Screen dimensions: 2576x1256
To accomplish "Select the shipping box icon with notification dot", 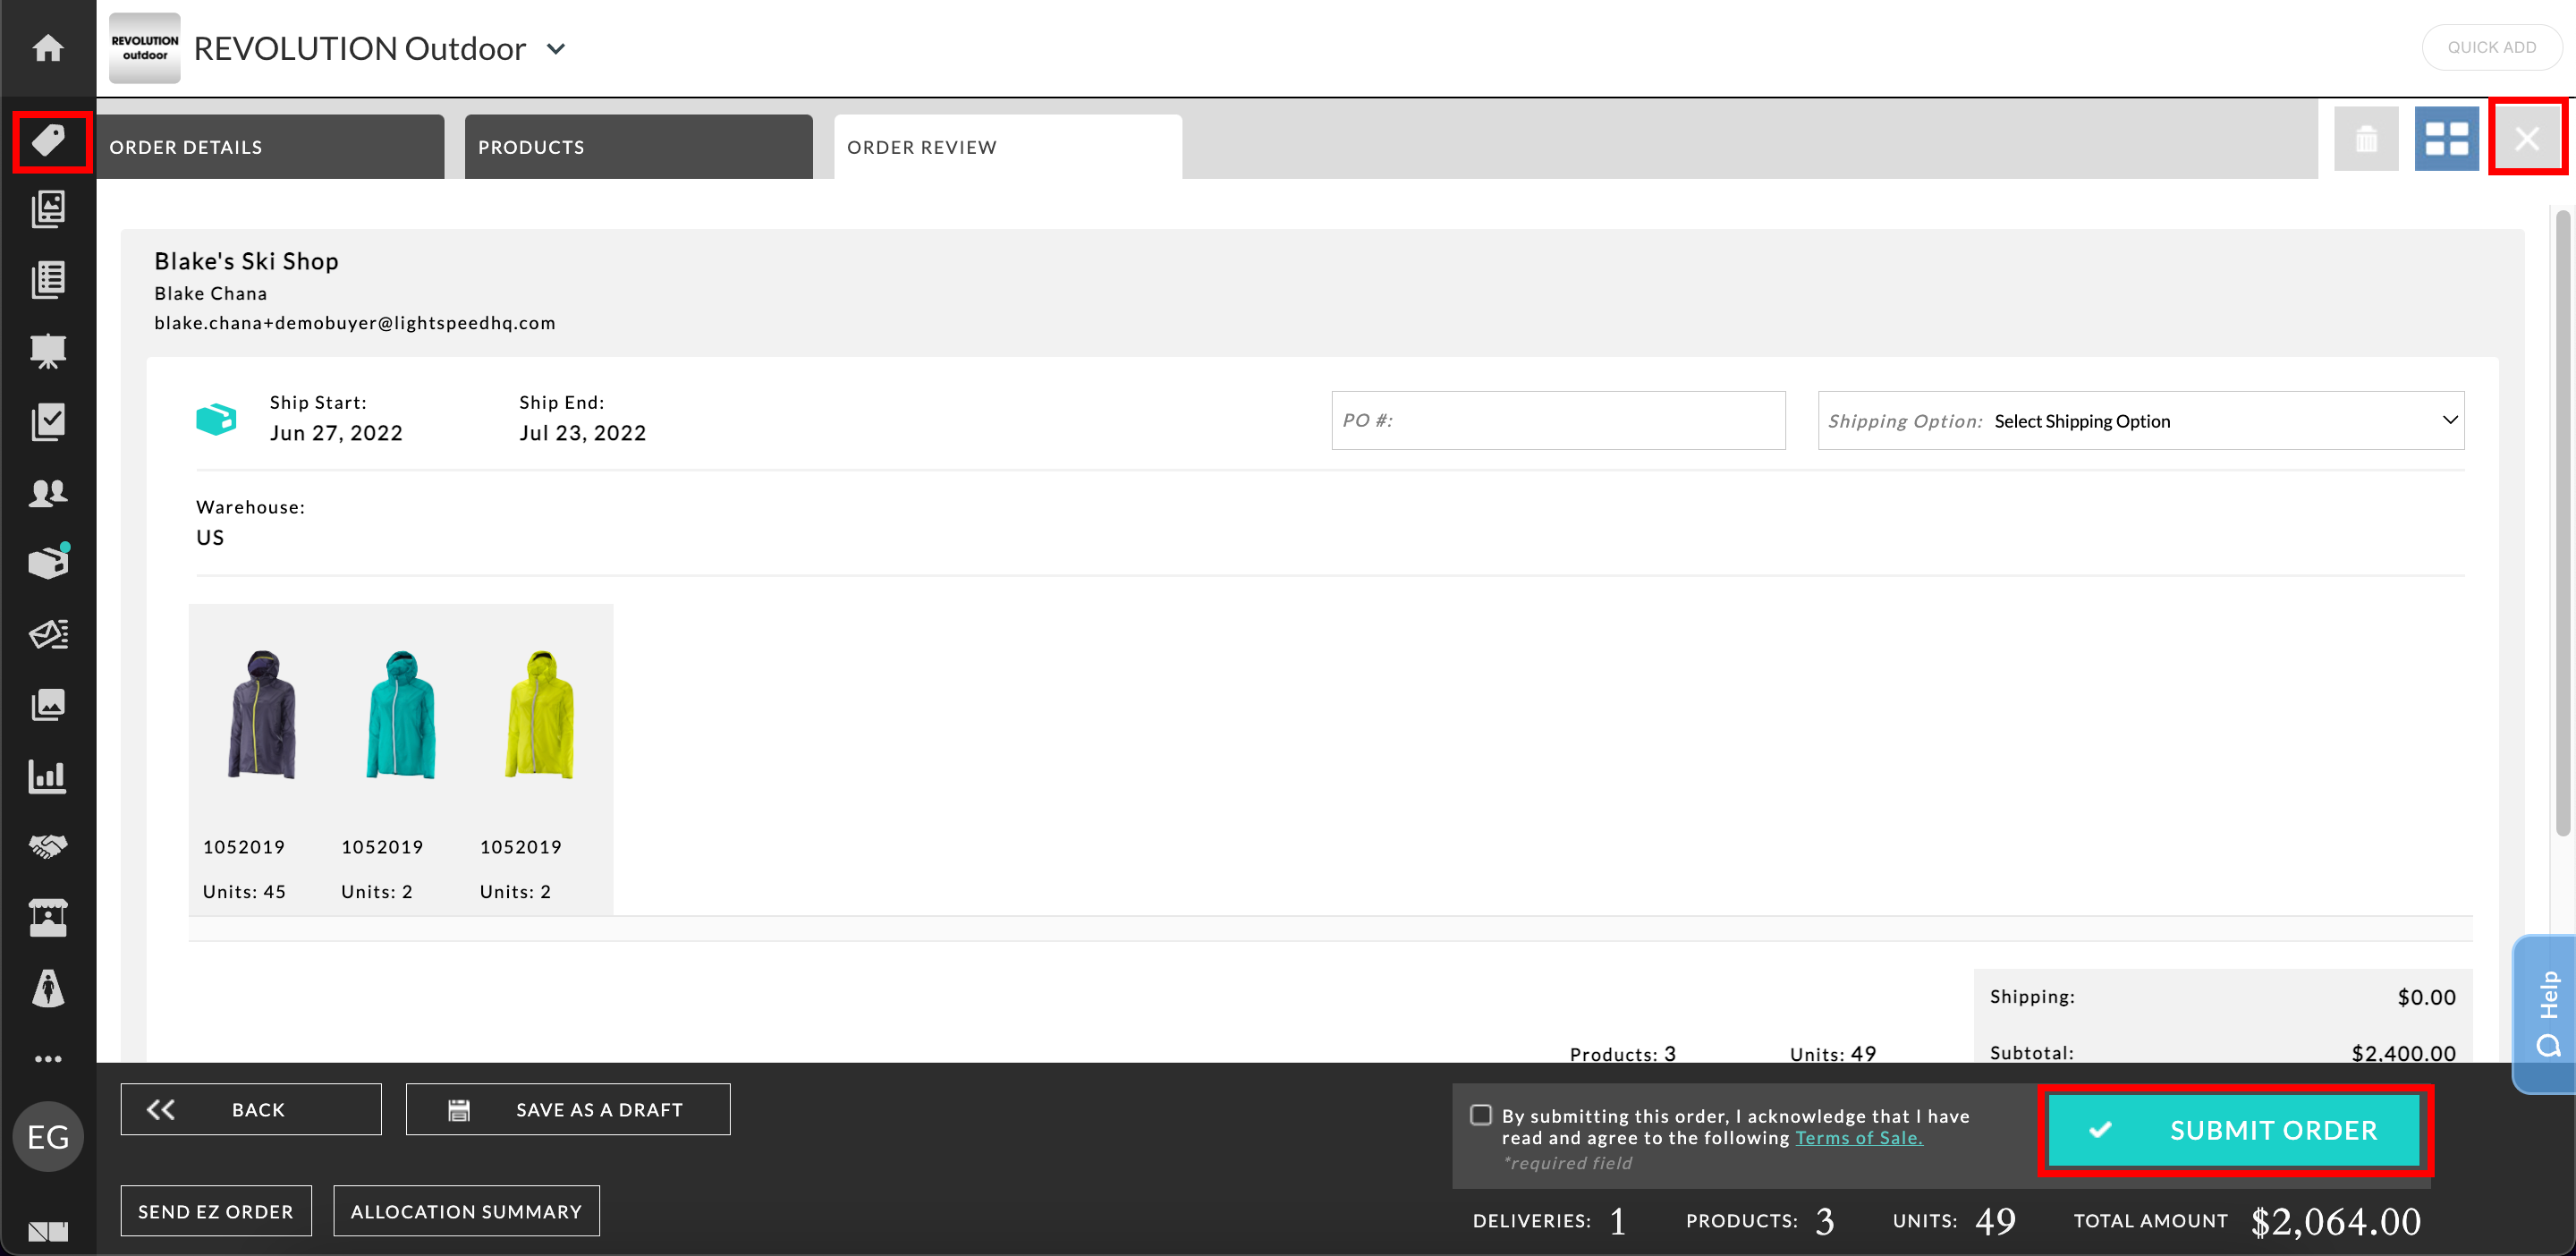I will tap(49, 561).
